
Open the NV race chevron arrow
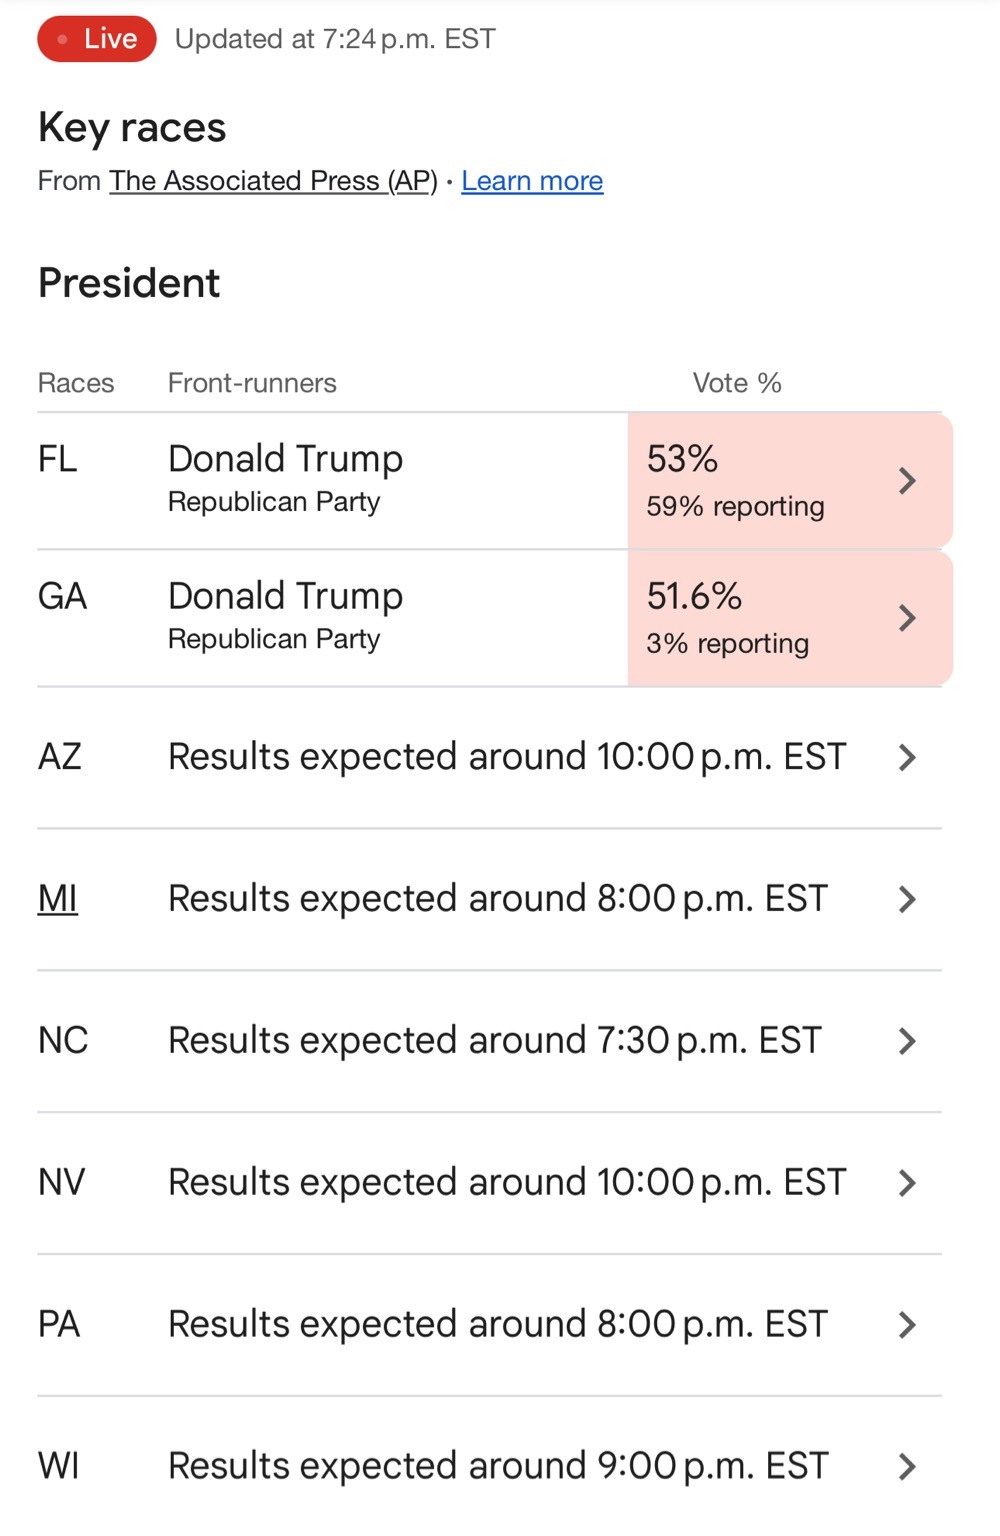pos(907,1184)
